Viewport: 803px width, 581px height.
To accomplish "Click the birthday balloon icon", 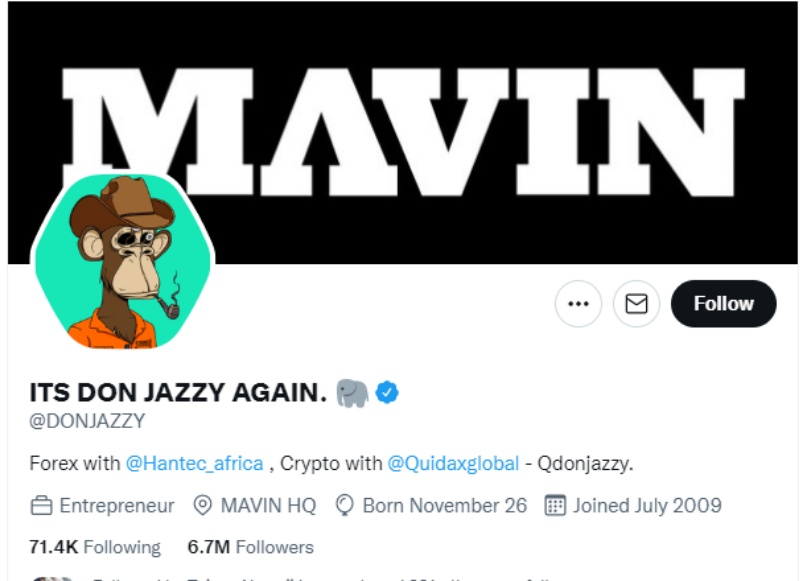I will click(346, 505).
